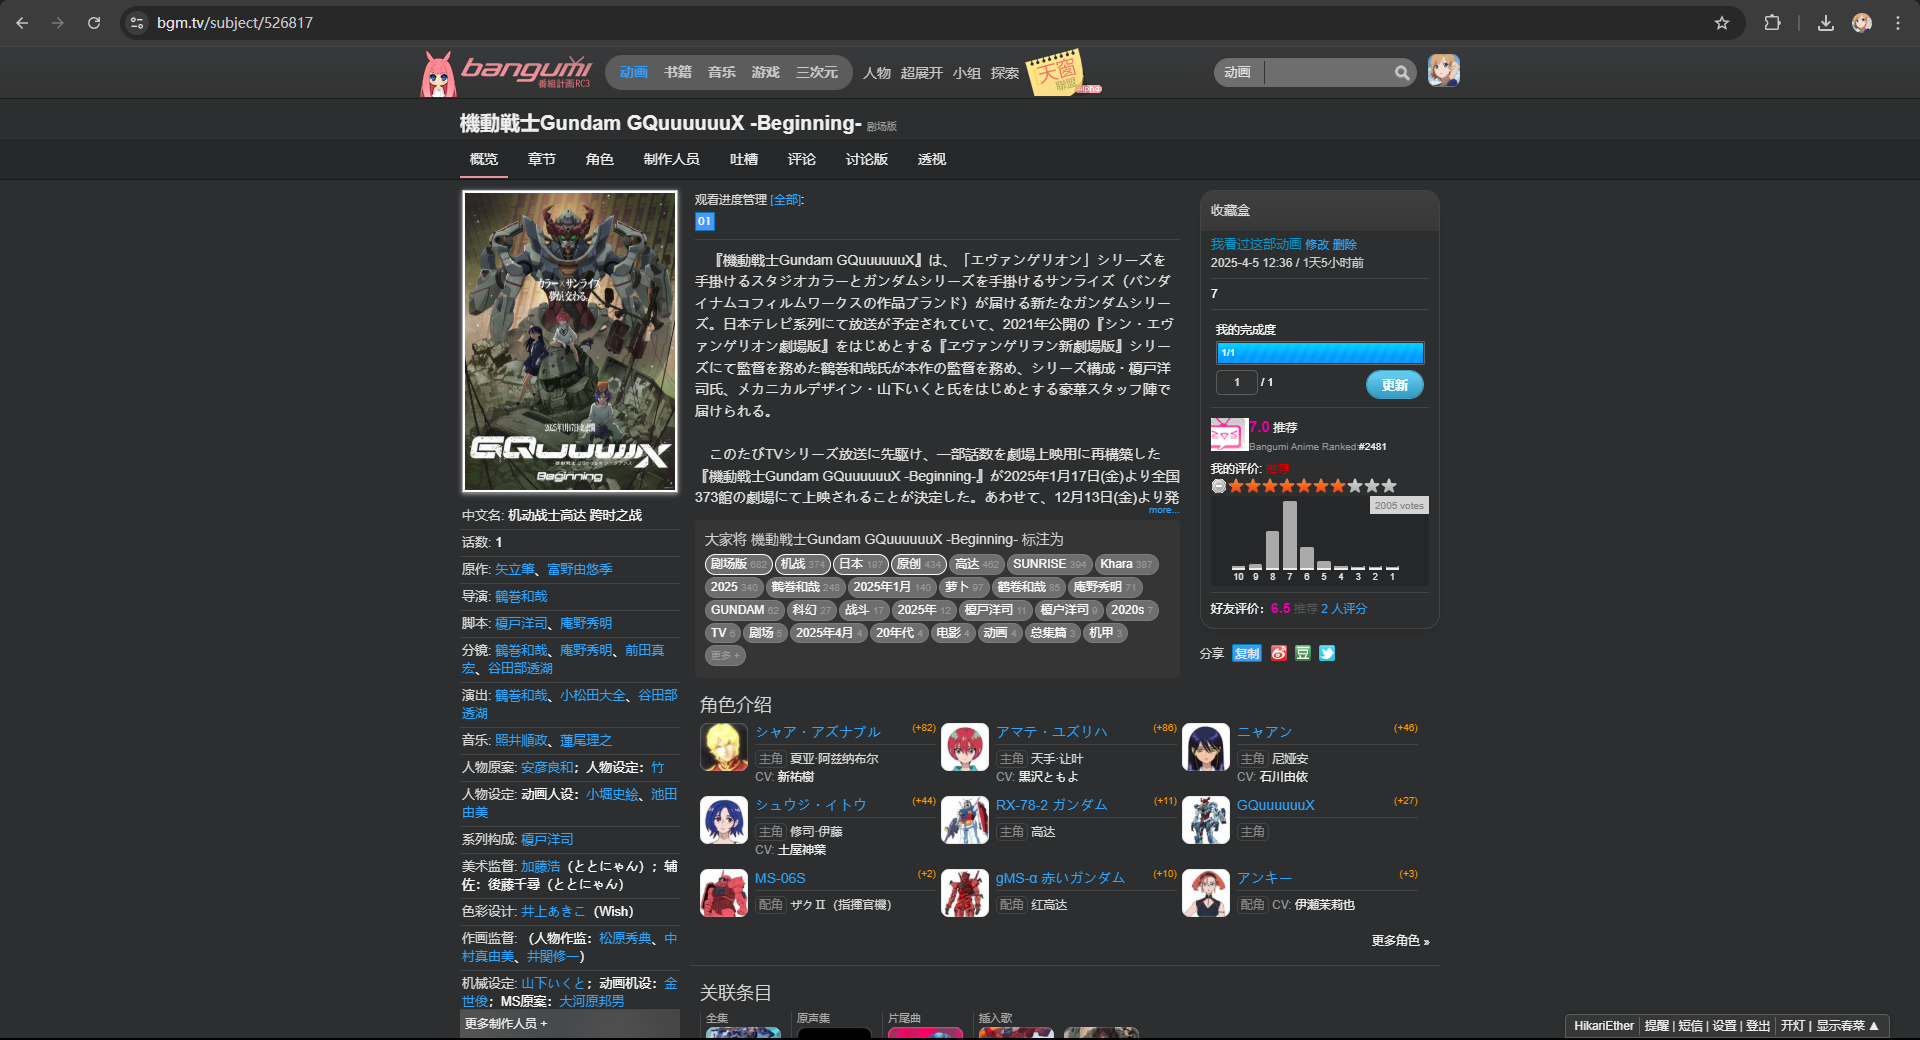Focus the site search text field
Viewport: 1920px width, 1040px height.
(x=1326, y=72)
